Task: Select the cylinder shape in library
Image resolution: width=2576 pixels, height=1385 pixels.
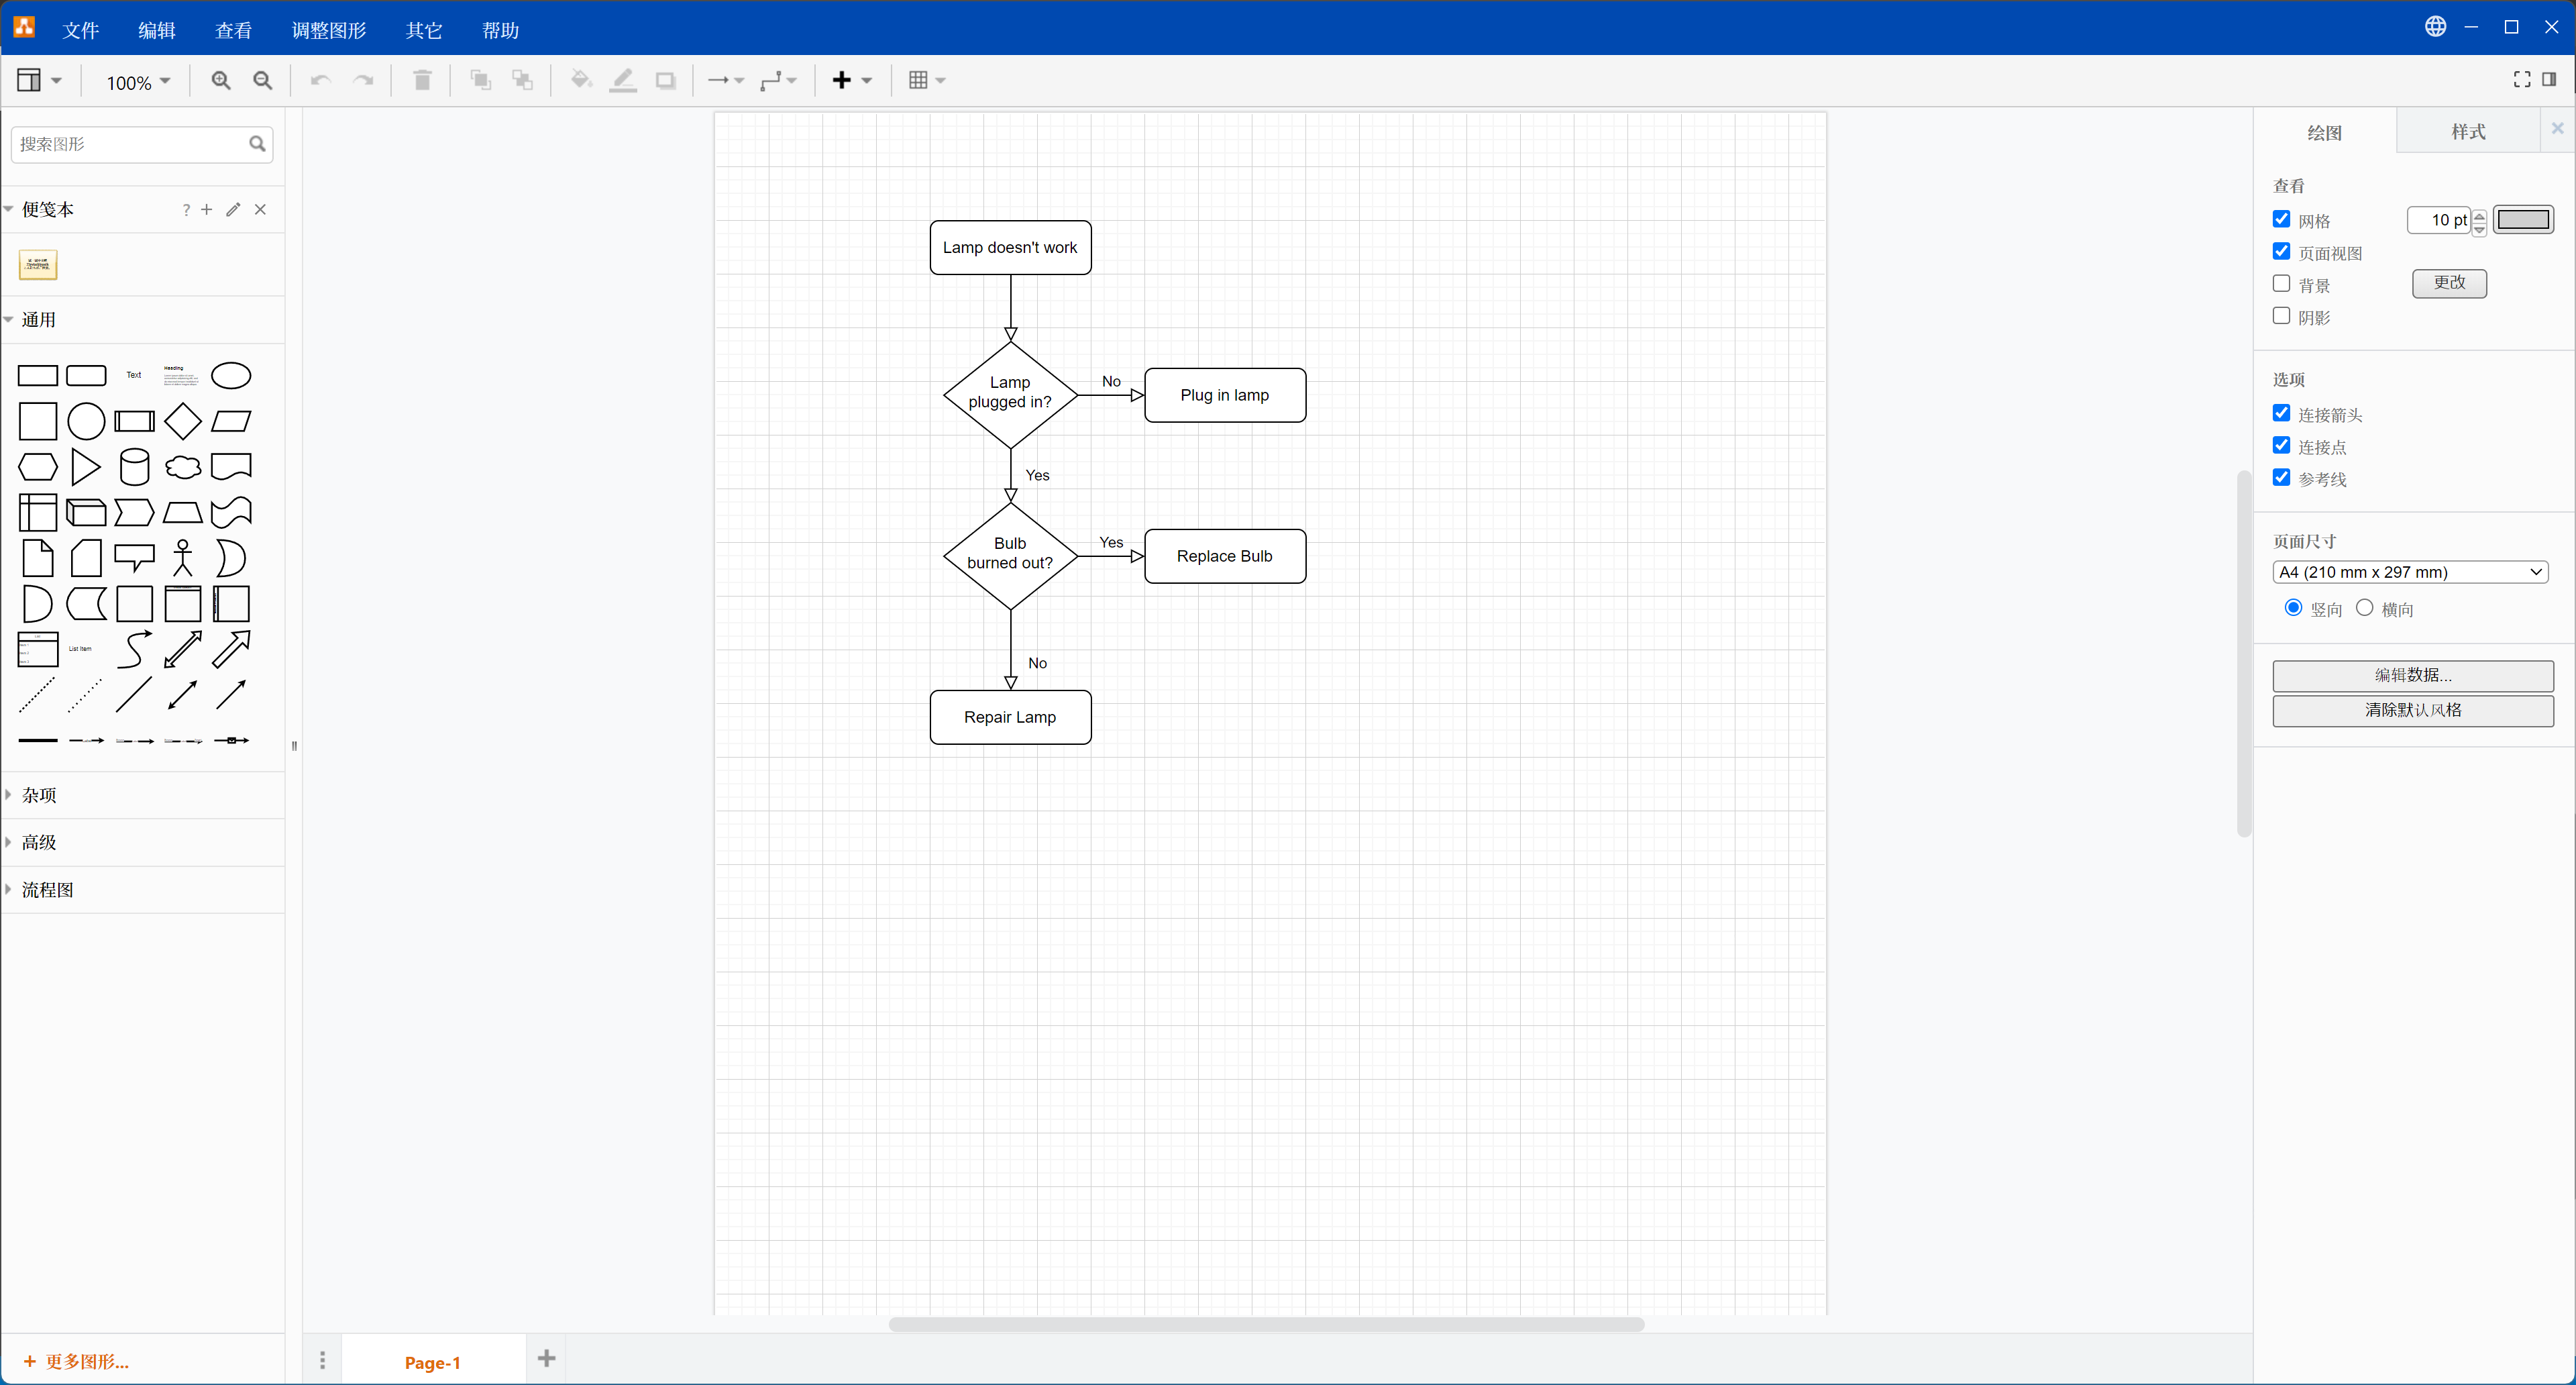Action: (x=134, y=467)
